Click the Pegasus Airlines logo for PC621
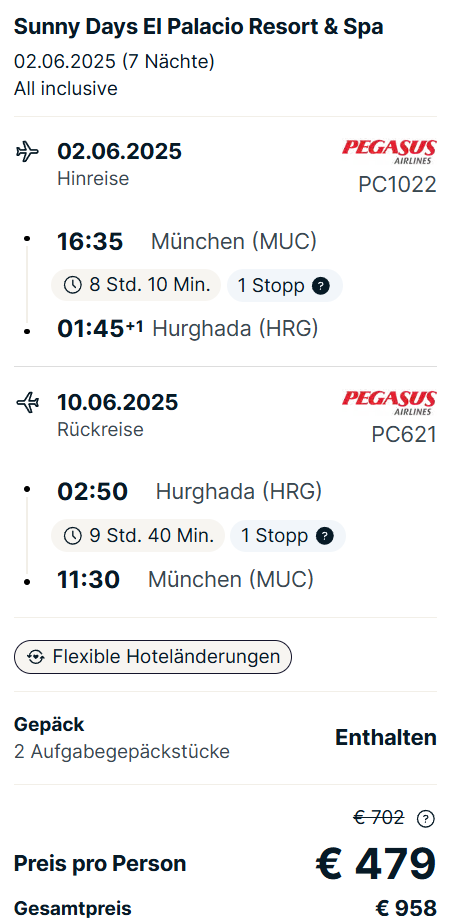The width and height of the screenshot is (454, 919). pyautogui.click(x=389, y=403)
